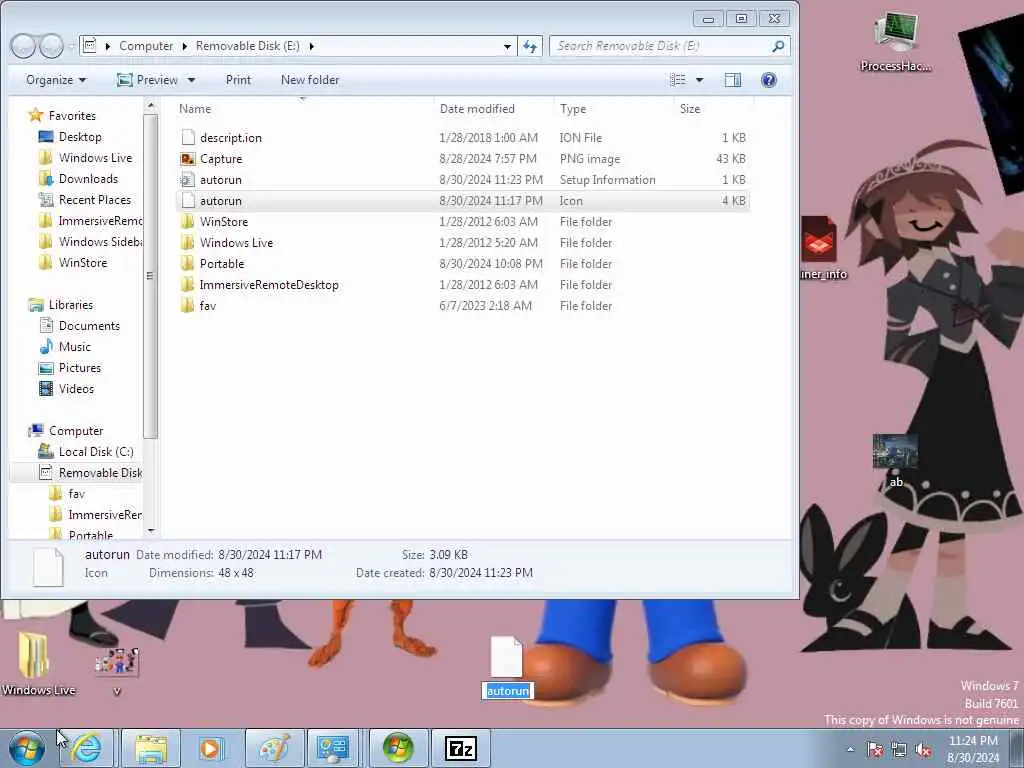
Task: Open the 7-Zip taskbar button
Action: (461, 748)
